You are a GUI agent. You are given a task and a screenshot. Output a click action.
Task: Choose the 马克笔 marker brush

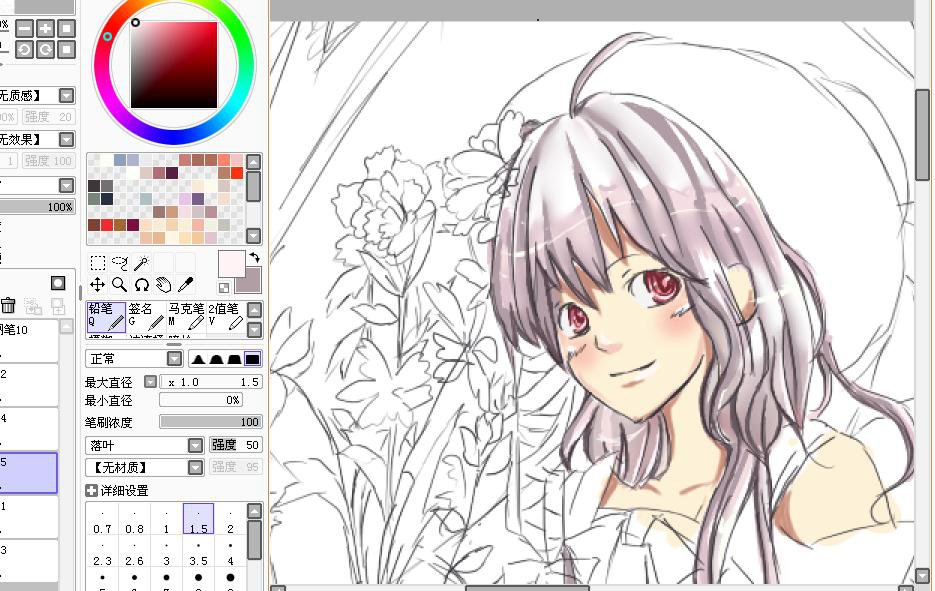tap(186, 317)
